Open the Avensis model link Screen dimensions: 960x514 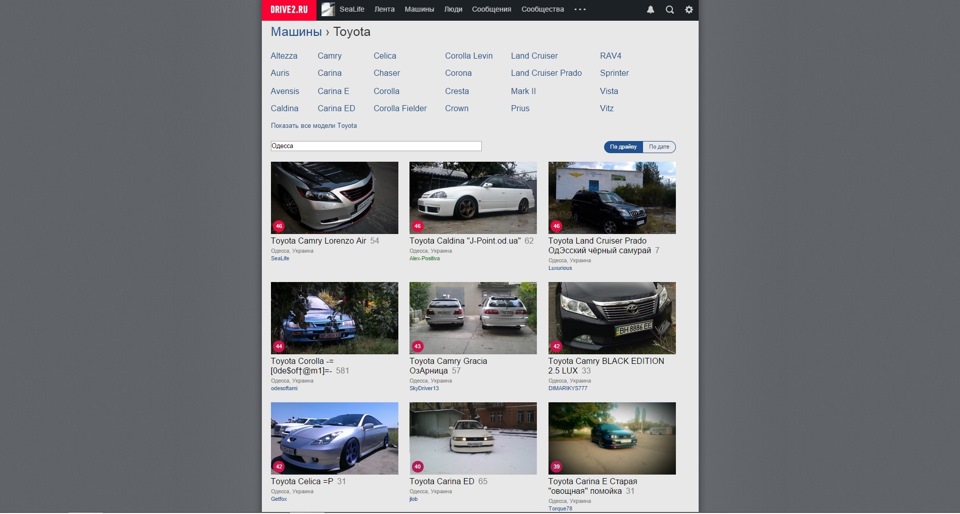coord(285,91)
